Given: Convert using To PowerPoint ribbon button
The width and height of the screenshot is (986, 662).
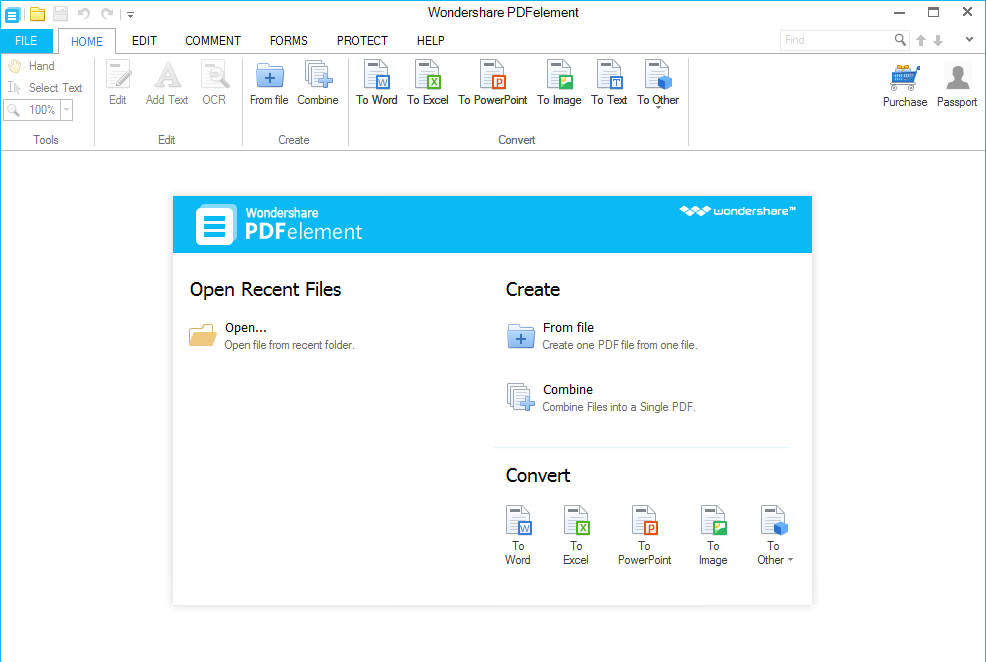Looking at the screenshot, I should (x=492, y=82).
